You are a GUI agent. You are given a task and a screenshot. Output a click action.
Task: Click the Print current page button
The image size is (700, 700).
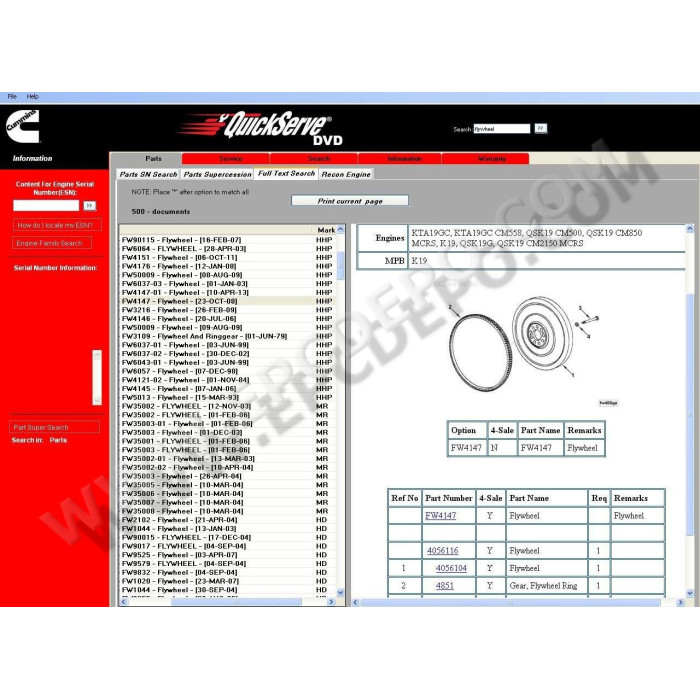pyautogui.click(x=350, y=201)
